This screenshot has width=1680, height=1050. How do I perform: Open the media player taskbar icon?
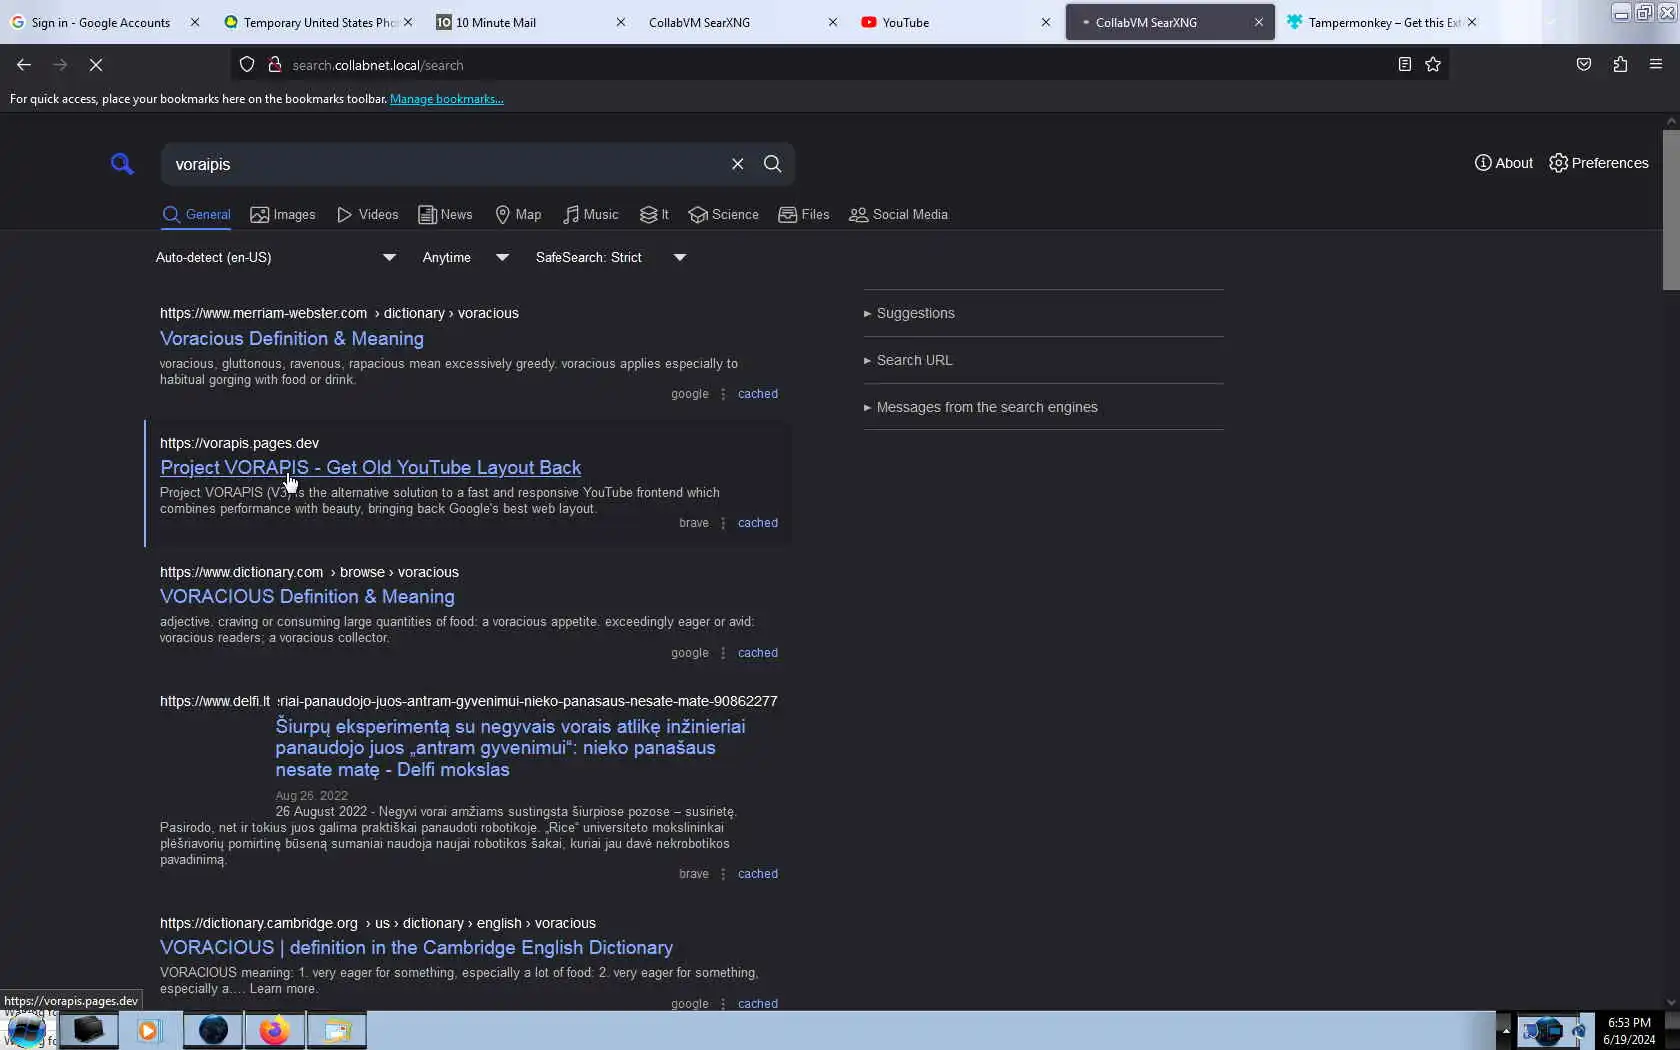tap(149, 1030)
